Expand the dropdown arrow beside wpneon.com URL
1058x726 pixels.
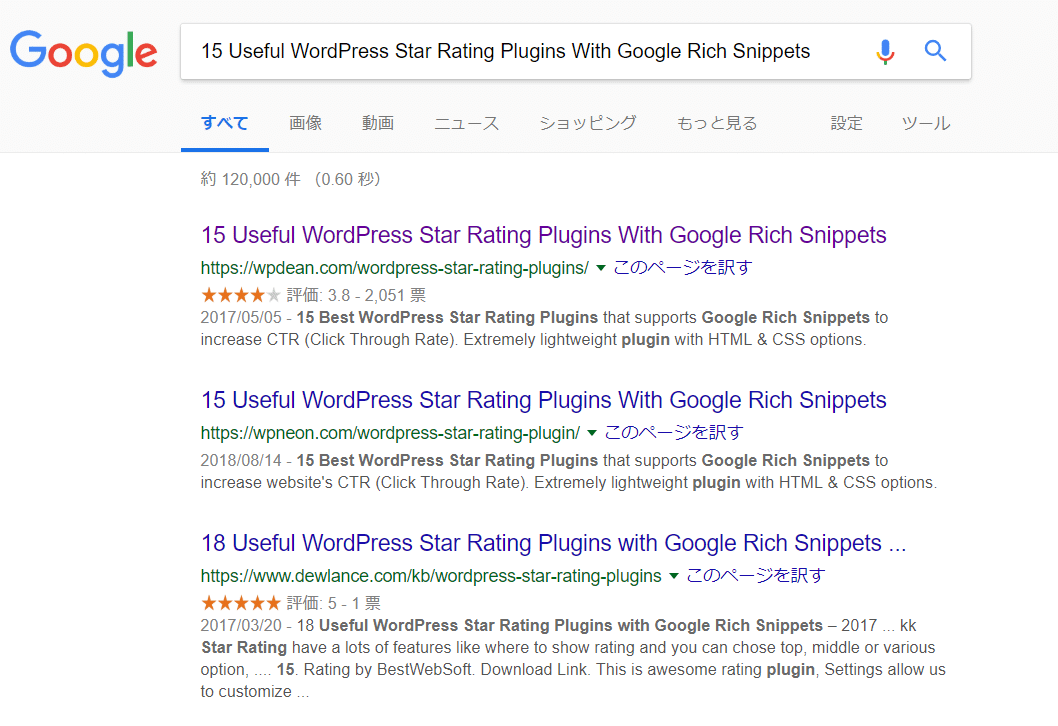592,433
